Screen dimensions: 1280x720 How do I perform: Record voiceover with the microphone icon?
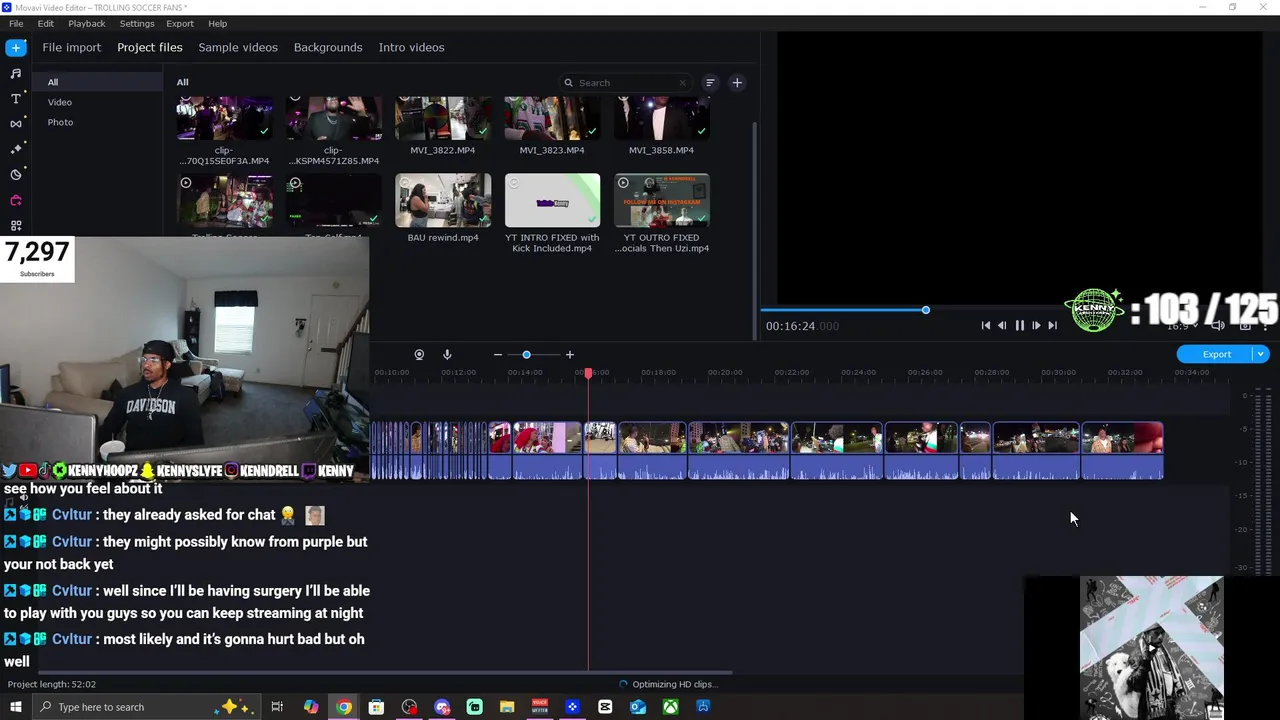click(x=447, y=355)
